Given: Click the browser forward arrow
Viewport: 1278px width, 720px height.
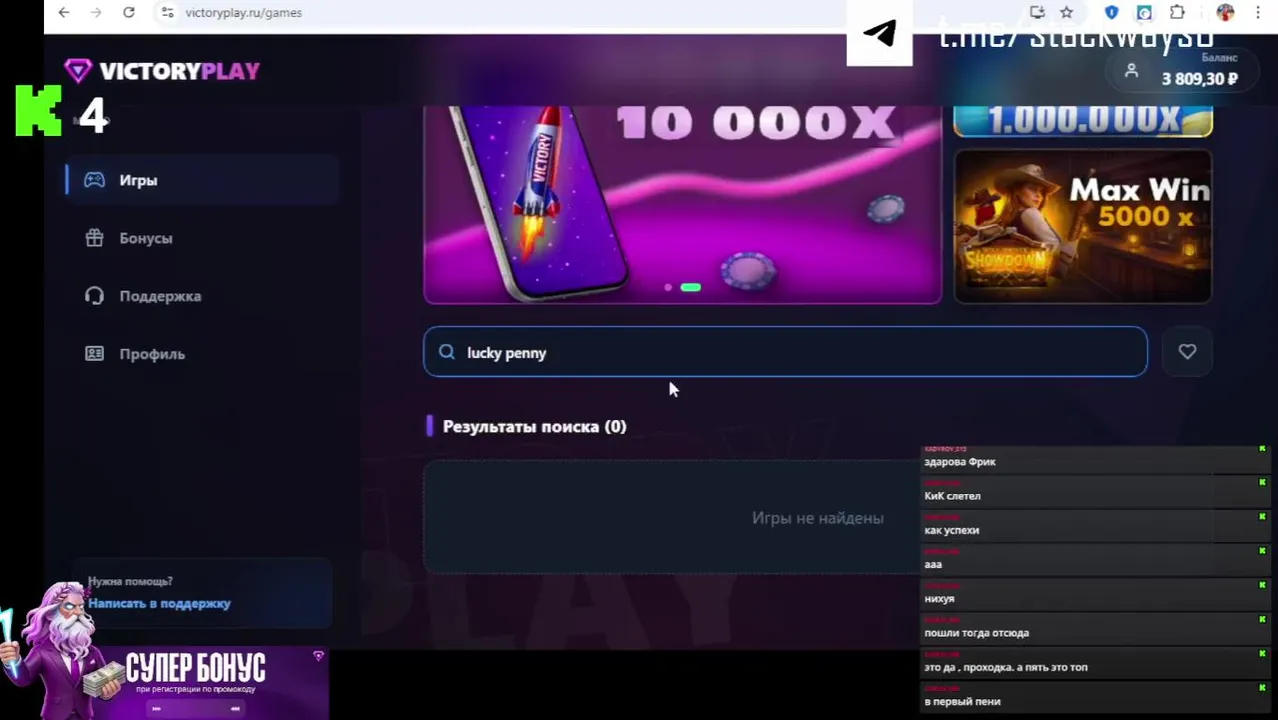Looking at the screenshot, I should pos(96,12).
